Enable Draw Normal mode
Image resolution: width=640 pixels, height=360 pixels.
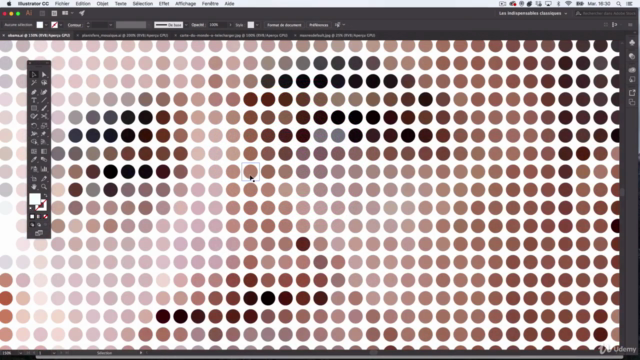coord(32,224)
